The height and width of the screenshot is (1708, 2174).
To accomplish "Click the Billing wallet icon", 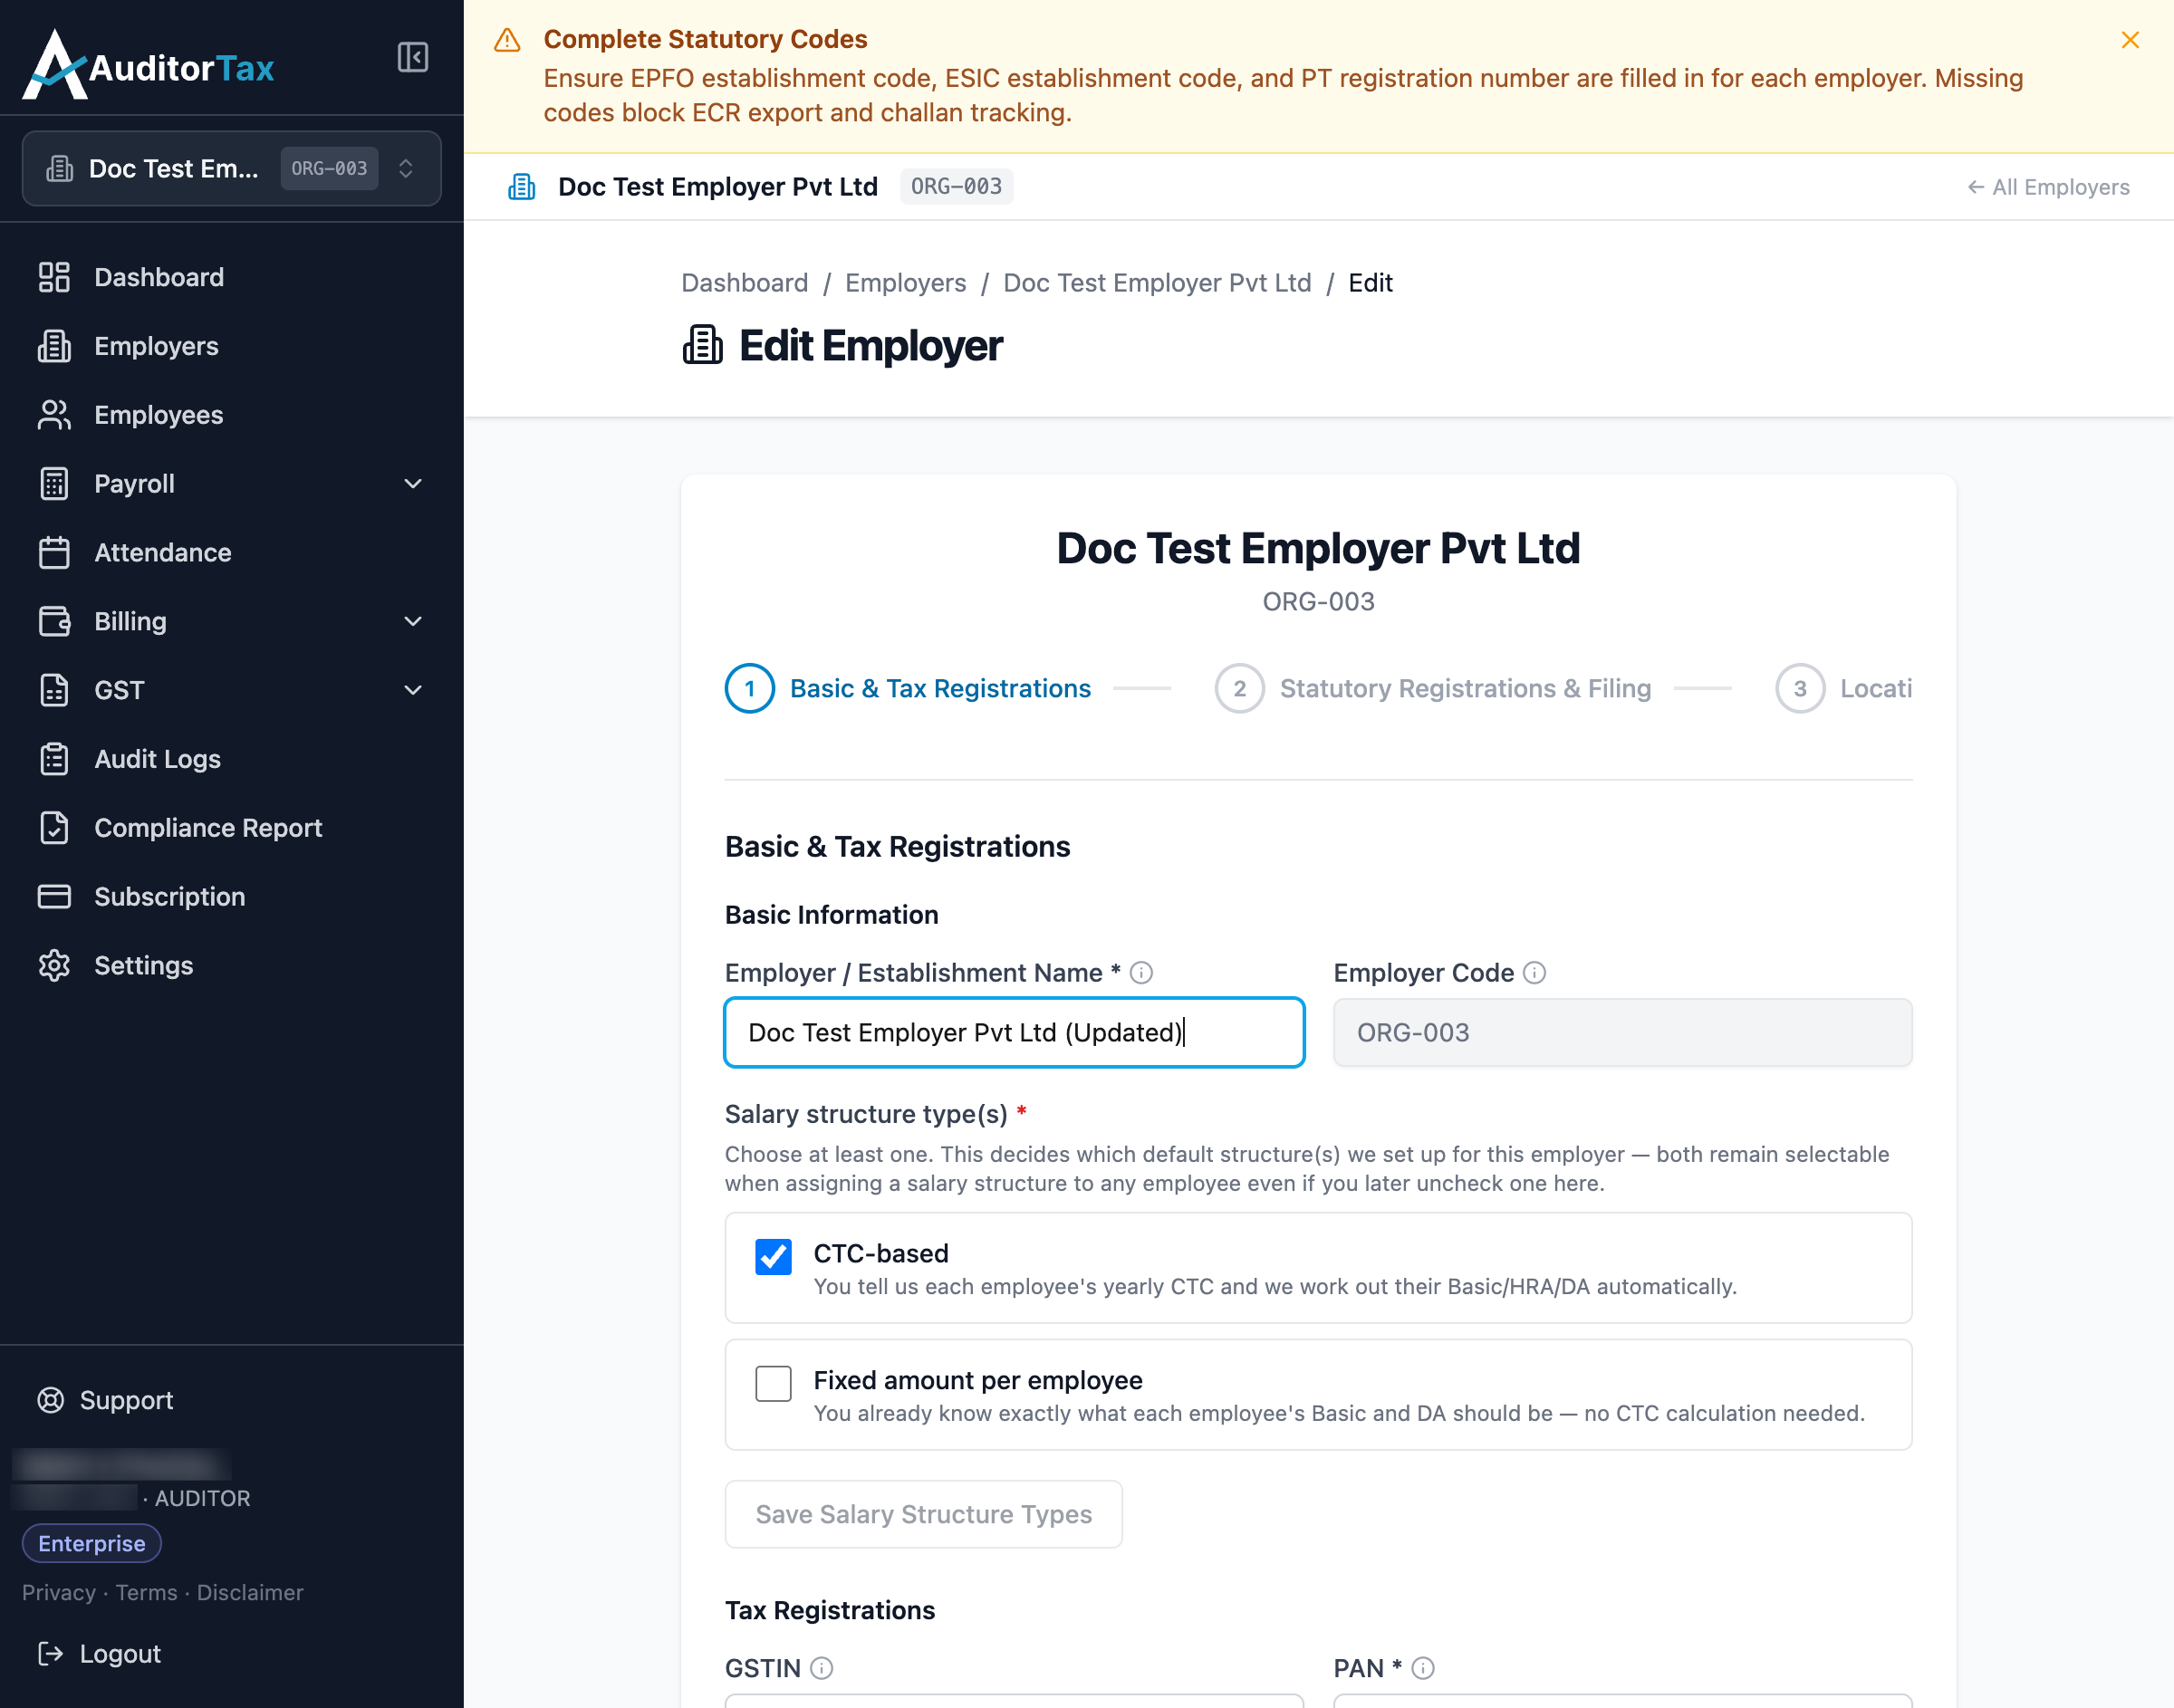I will [x=54, y=621].
